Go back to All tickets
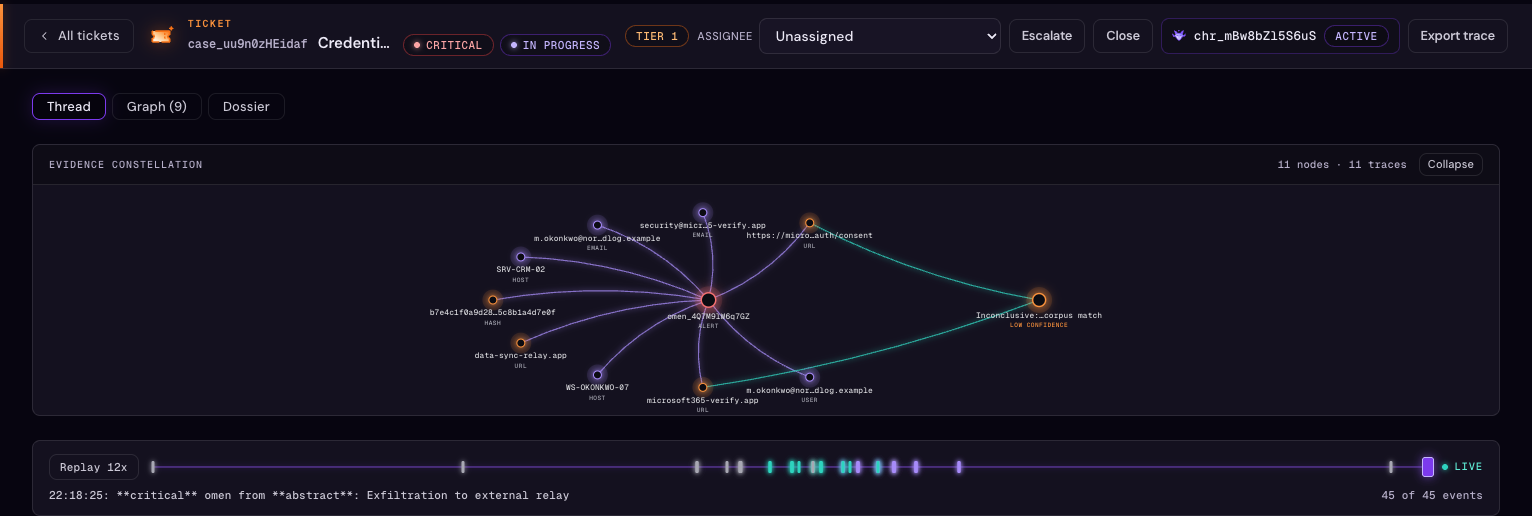The image size is (1532, 516). [79, 36]
